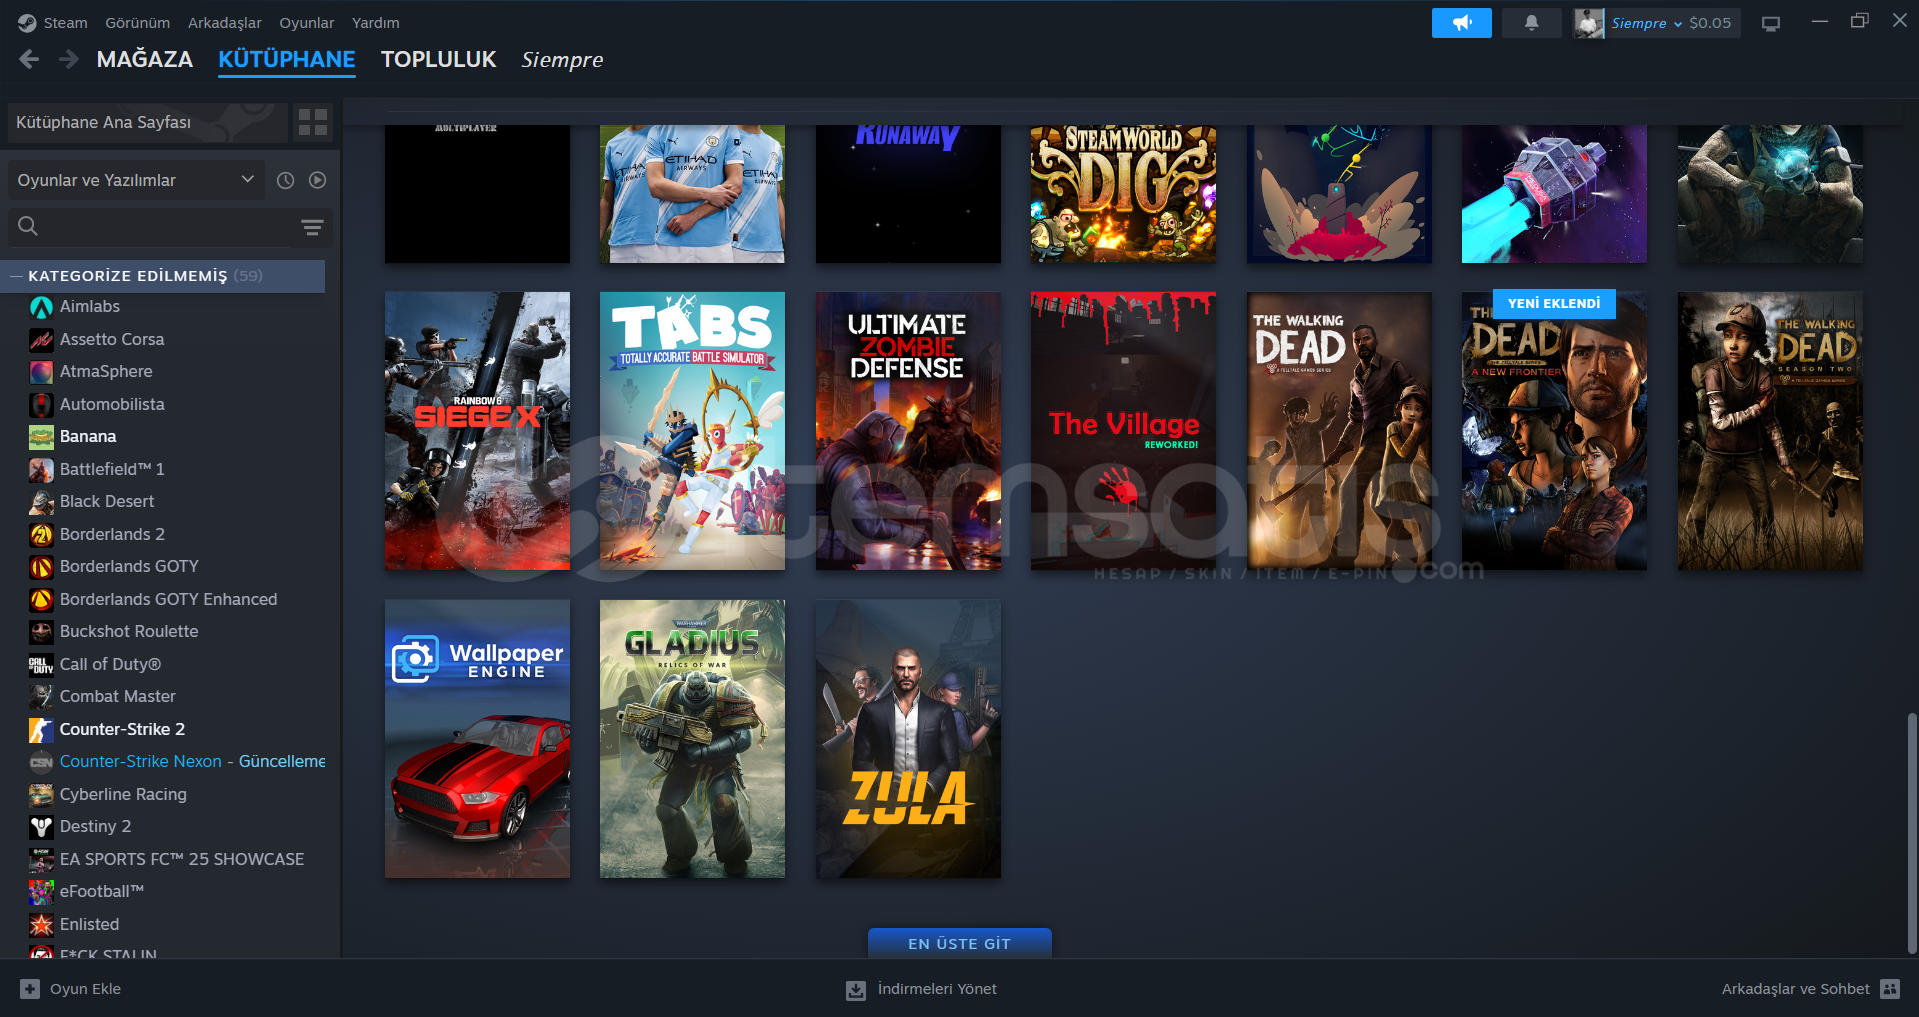Screen dimensions: 1919x1017
Task: Select Wallpaper Engine game cover
Action: click(477, 738)
